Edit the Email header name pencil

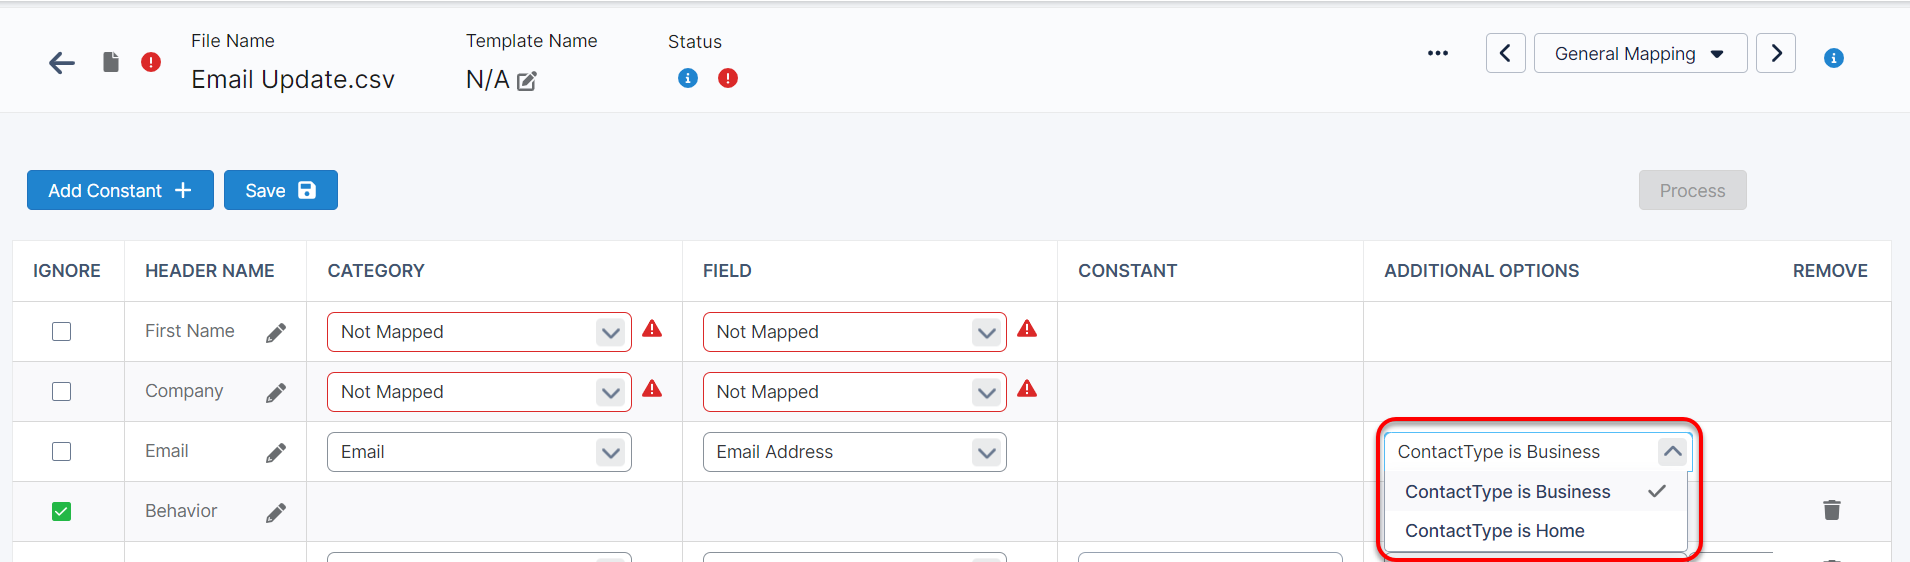point(276,453)
